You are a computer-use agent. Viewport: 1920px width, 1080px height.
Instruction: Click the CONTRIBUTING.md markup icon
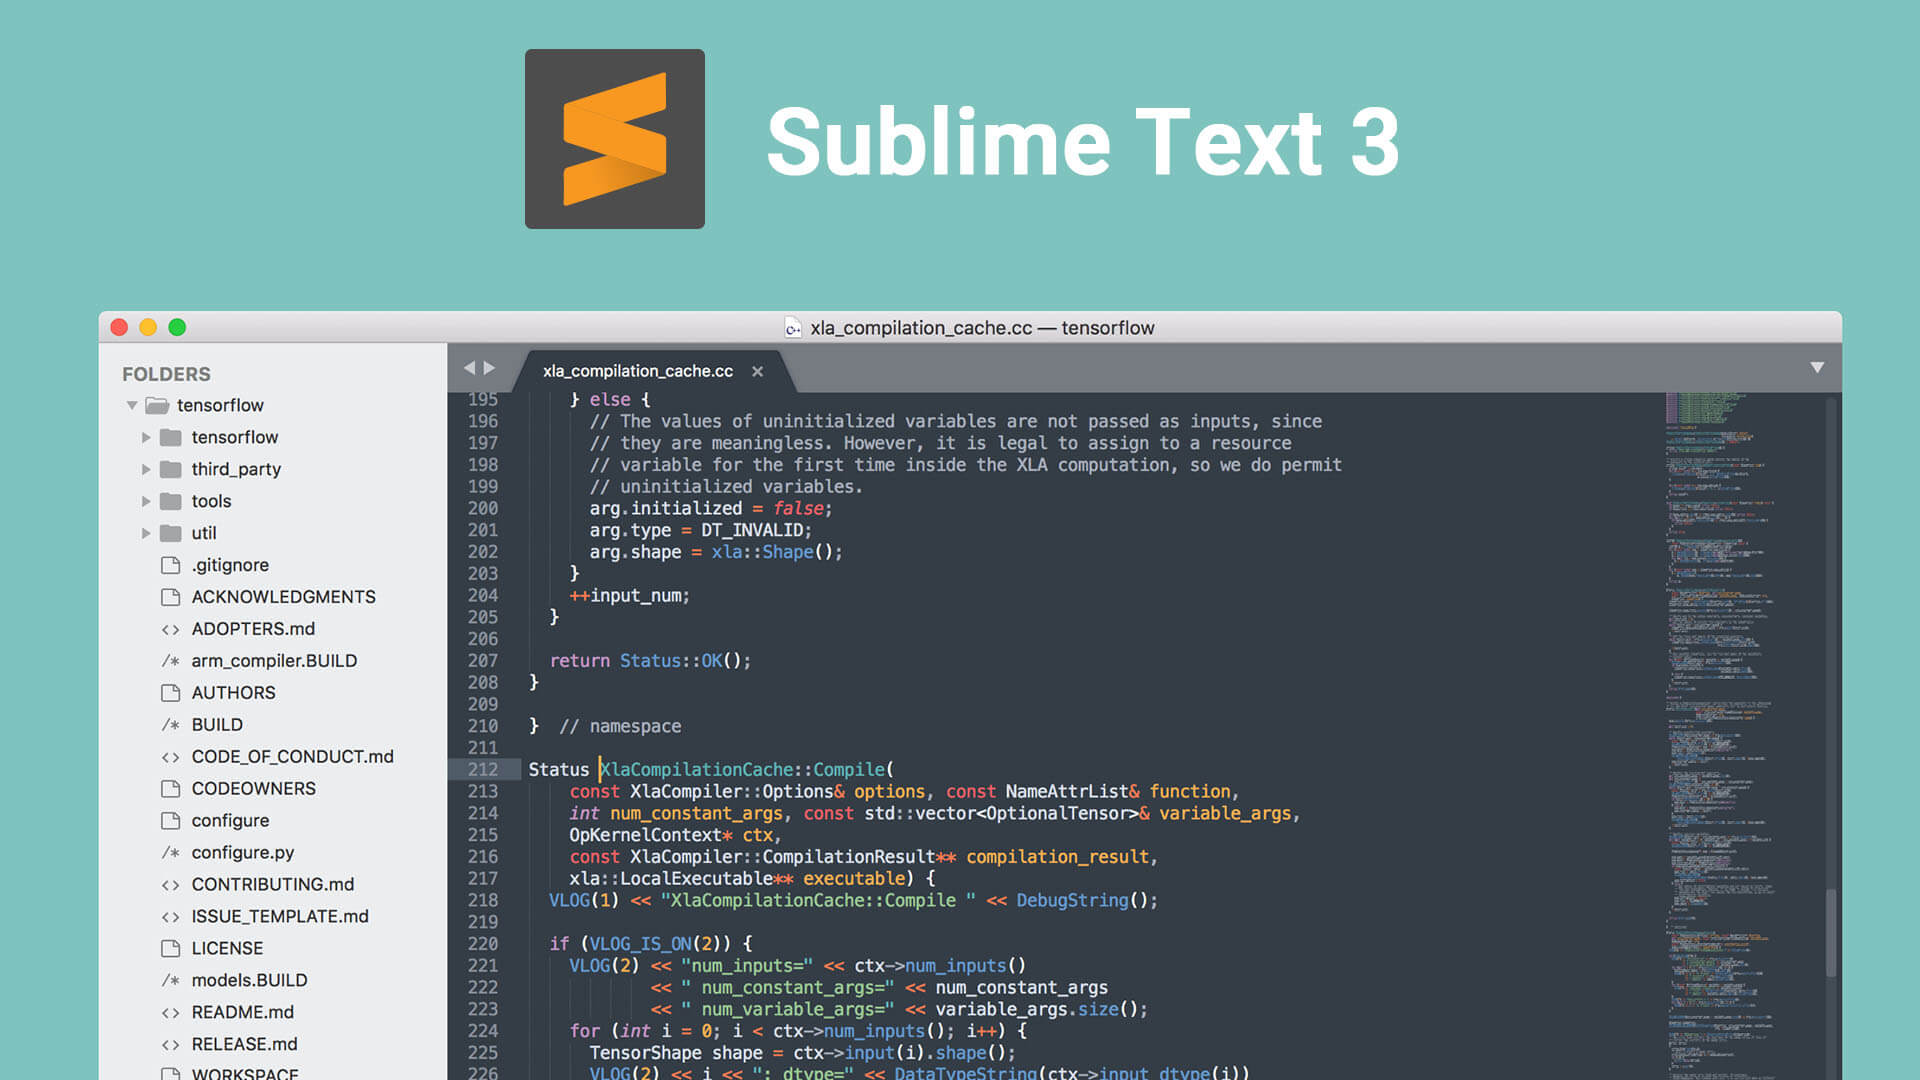pyautogui.click(x=171, y=885)
